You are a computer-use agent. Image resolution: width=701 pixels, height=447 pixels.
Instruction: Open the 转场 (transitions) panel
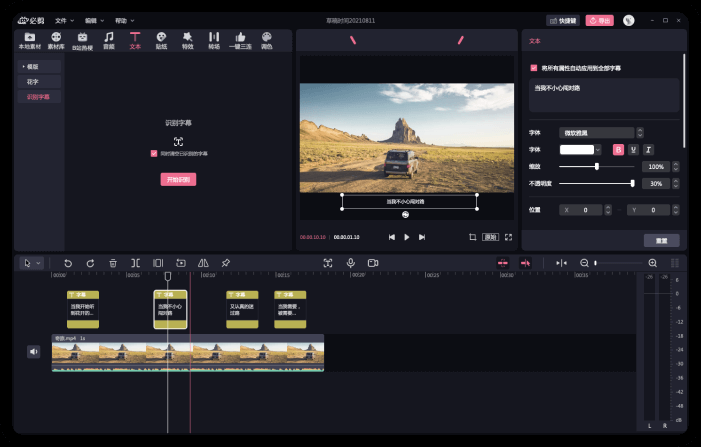coord(213,40)
